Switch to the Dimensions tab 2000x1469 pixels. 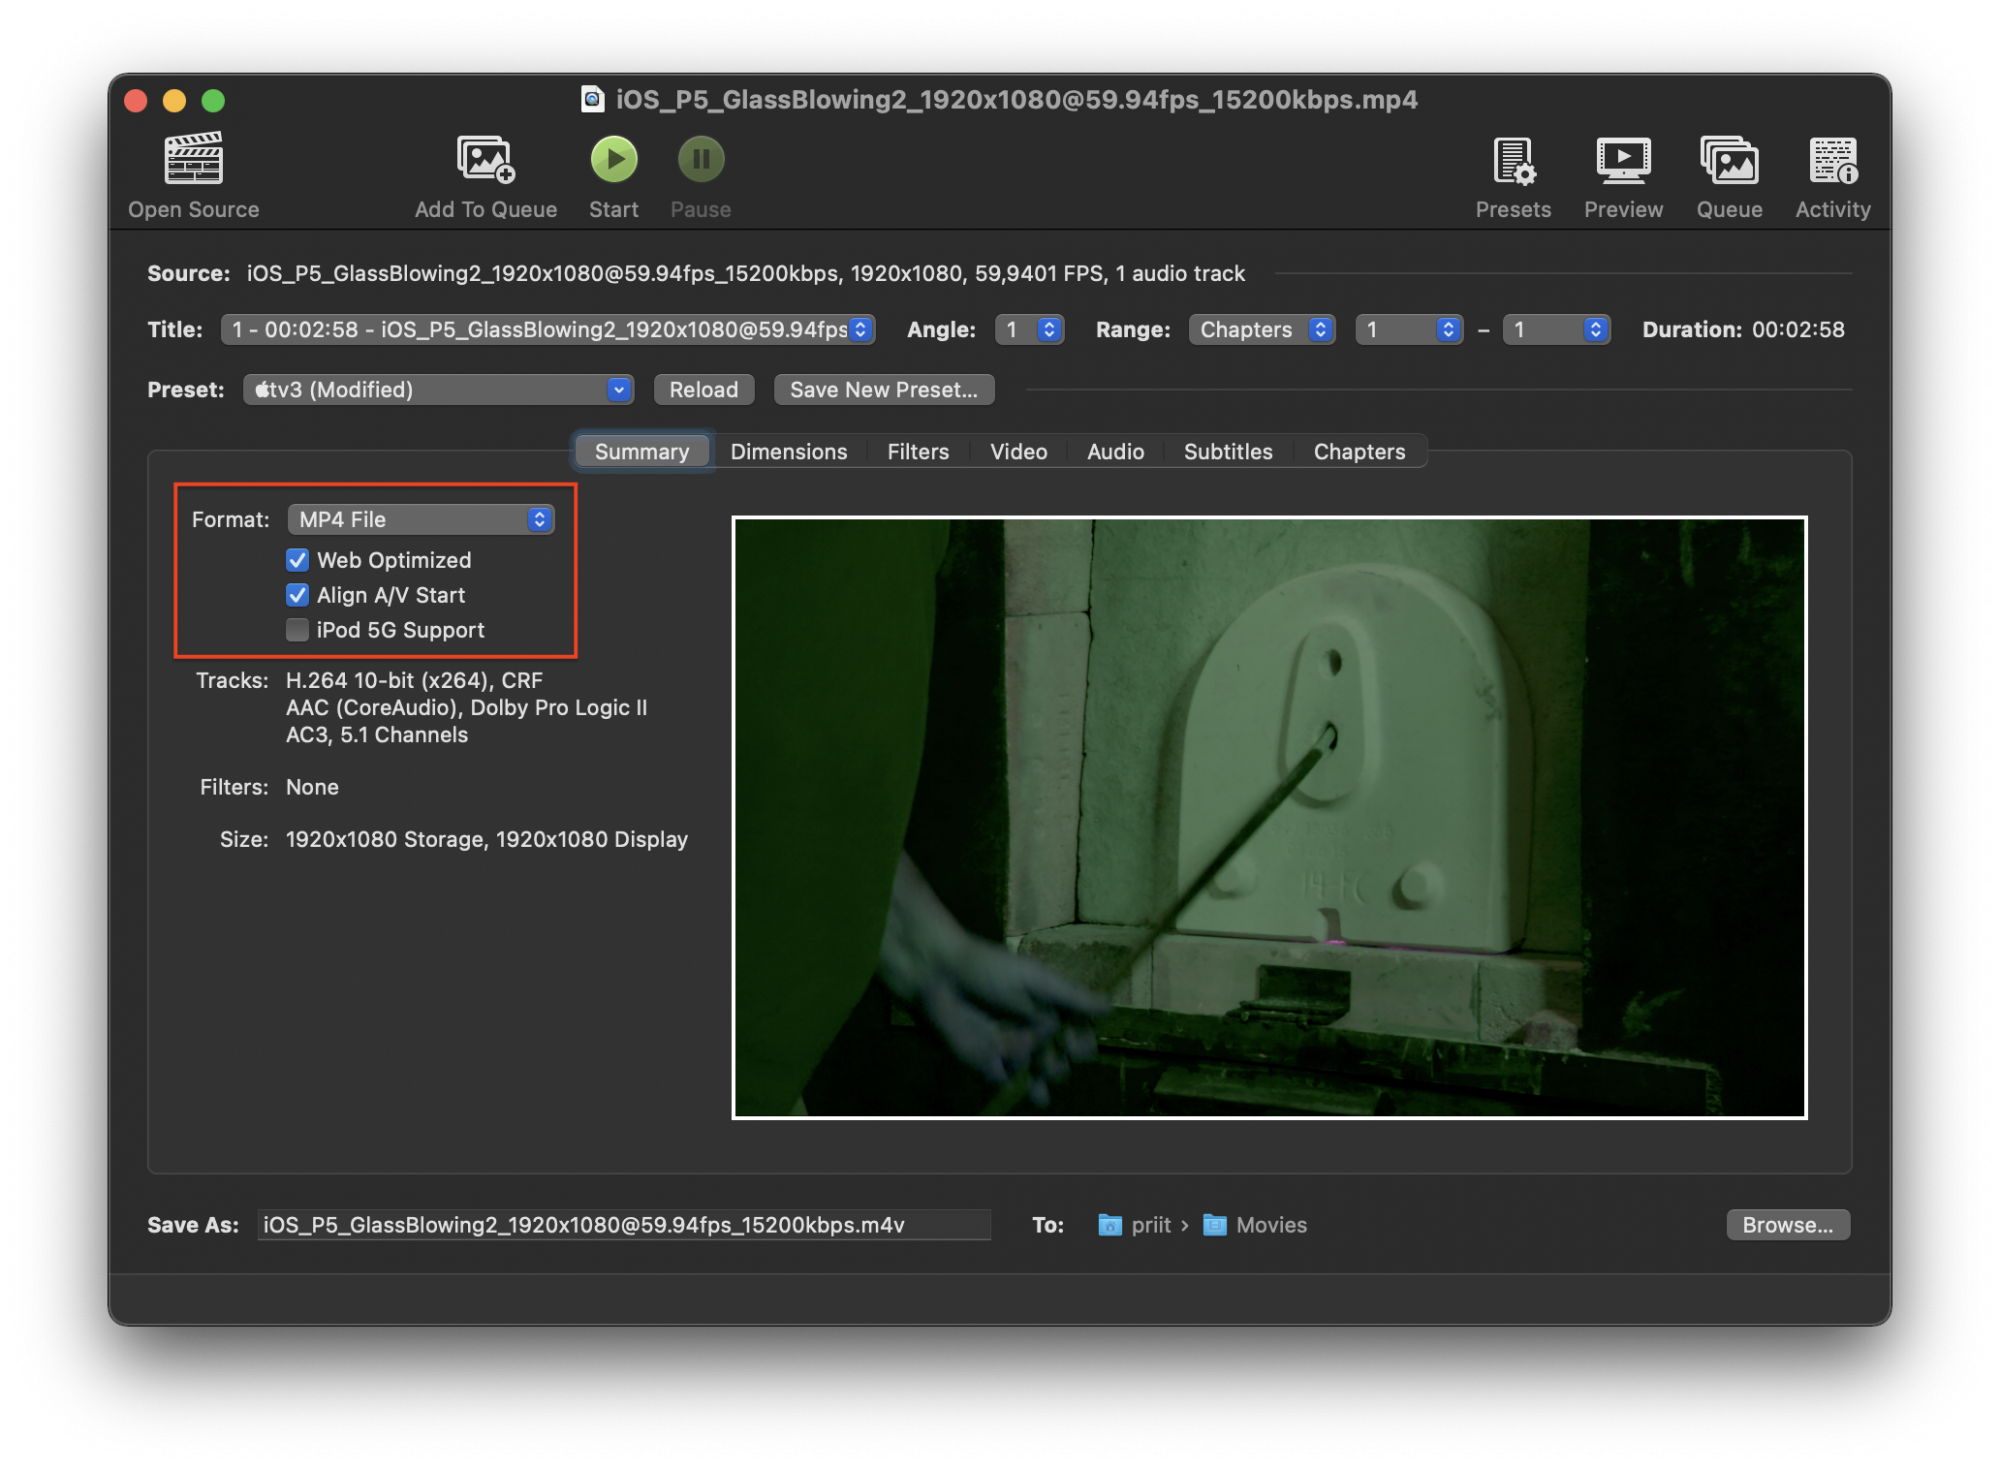(x=788, y=451)
